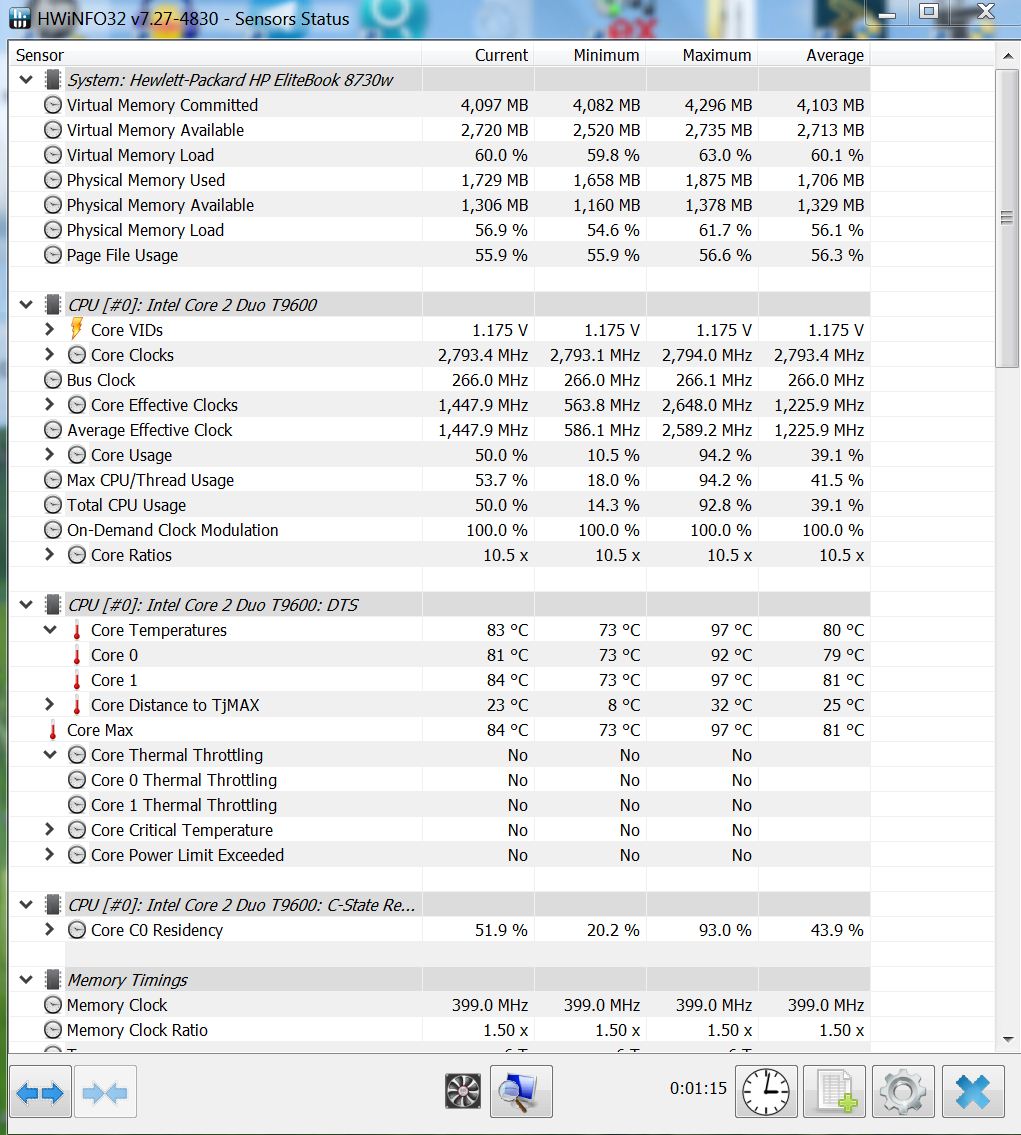
Task: Click the expand layout double-arrow button
Action: tap(40, 1092)
